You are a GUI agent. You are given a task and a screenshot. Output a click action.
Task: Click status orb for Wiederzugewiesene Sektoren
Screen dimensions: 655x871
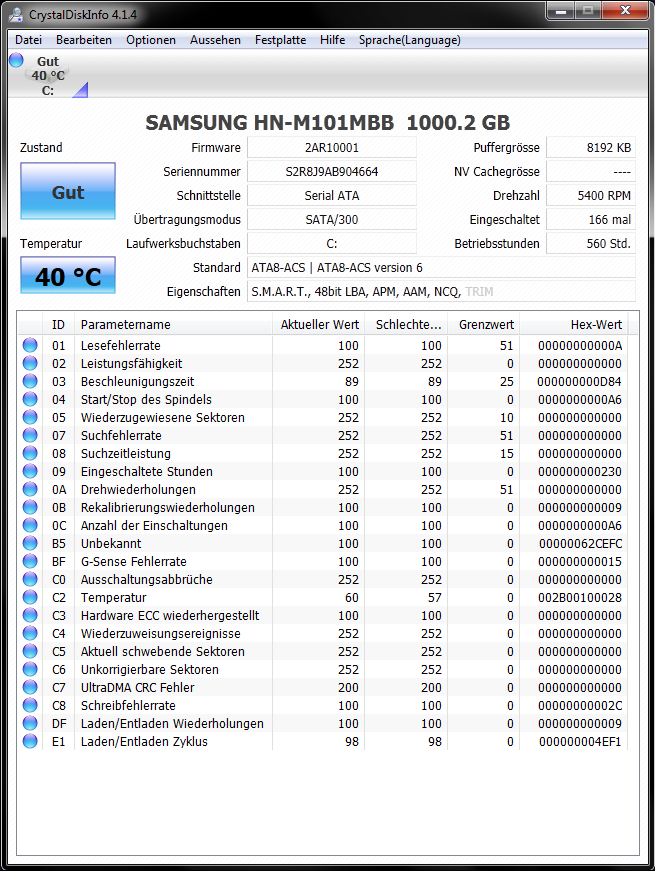coord(30,417)
